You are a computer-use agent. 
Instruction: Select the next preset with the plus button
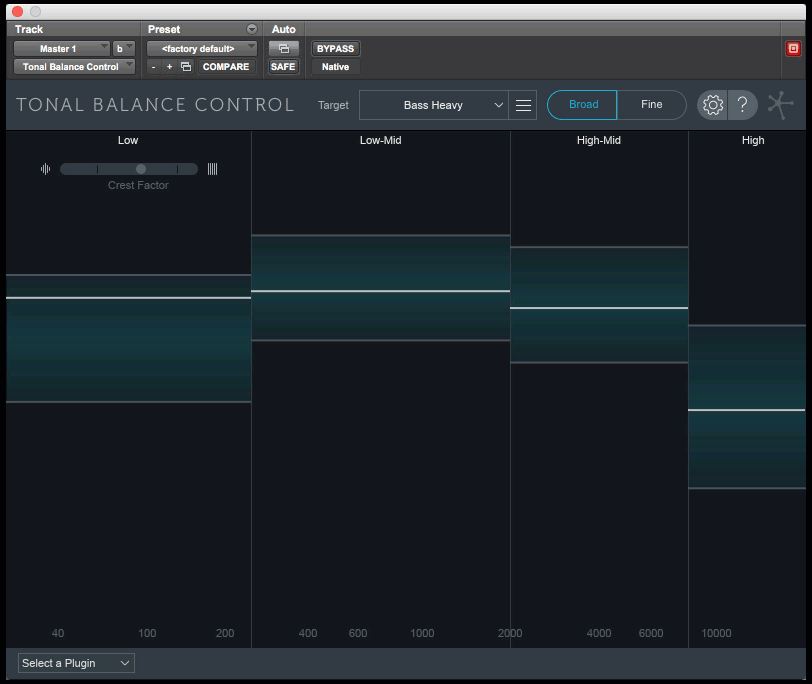coord(169,67)
